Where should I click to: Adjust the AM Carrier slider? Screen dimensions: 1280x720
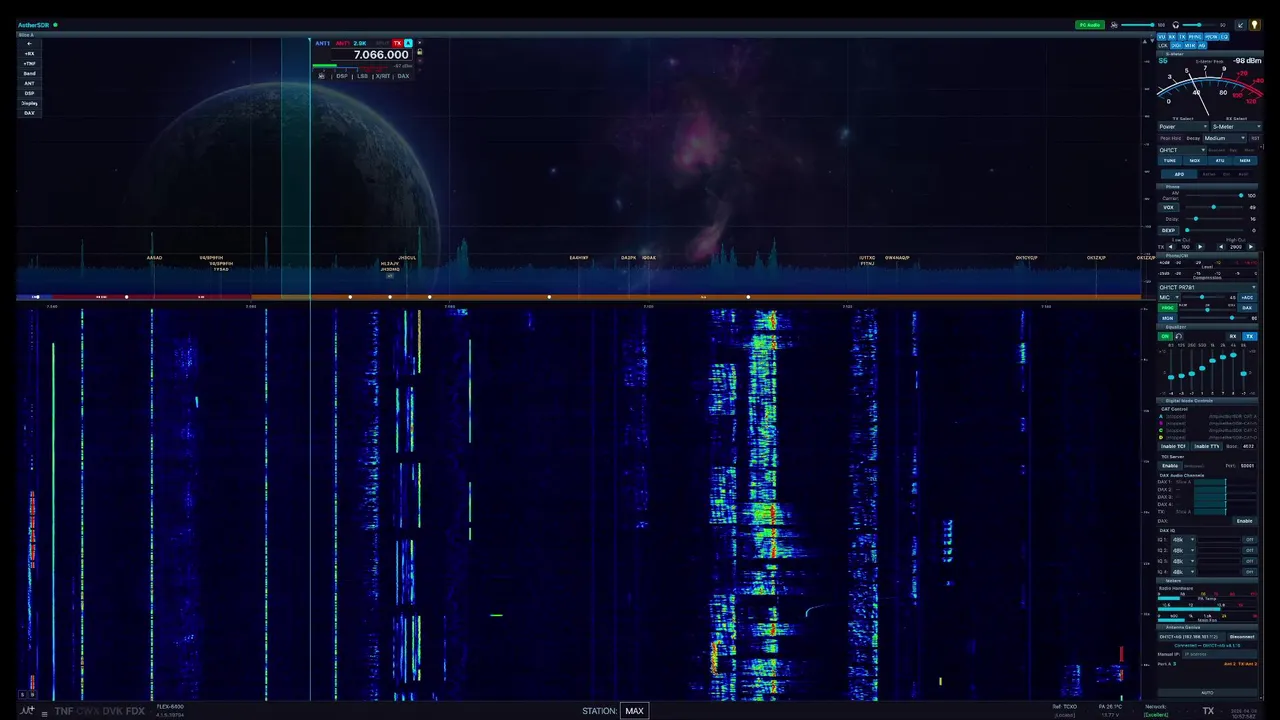pos(1214,195)
